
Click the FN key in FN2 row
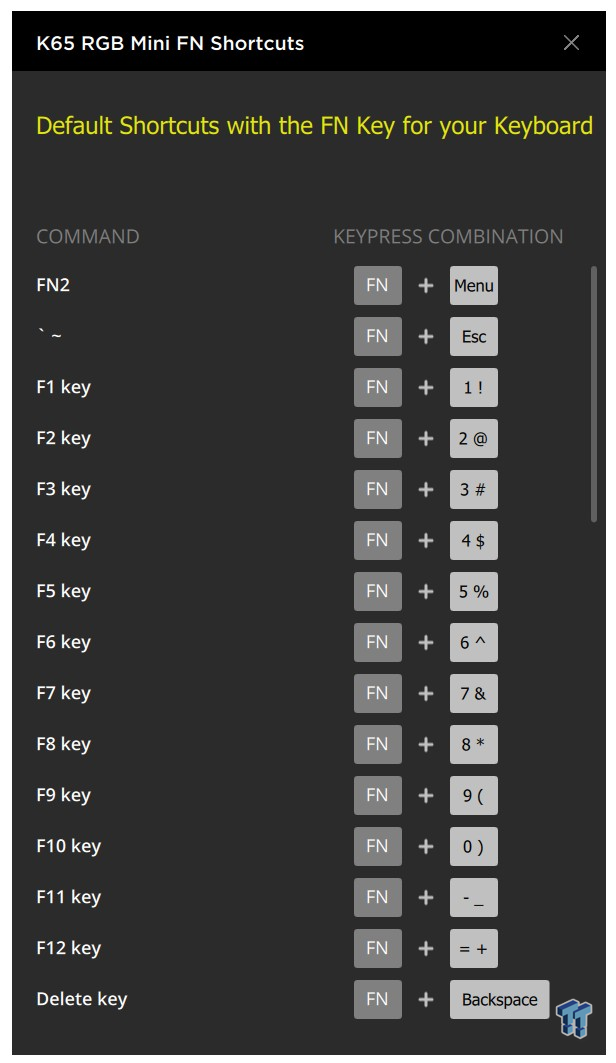tap(377, 285)
